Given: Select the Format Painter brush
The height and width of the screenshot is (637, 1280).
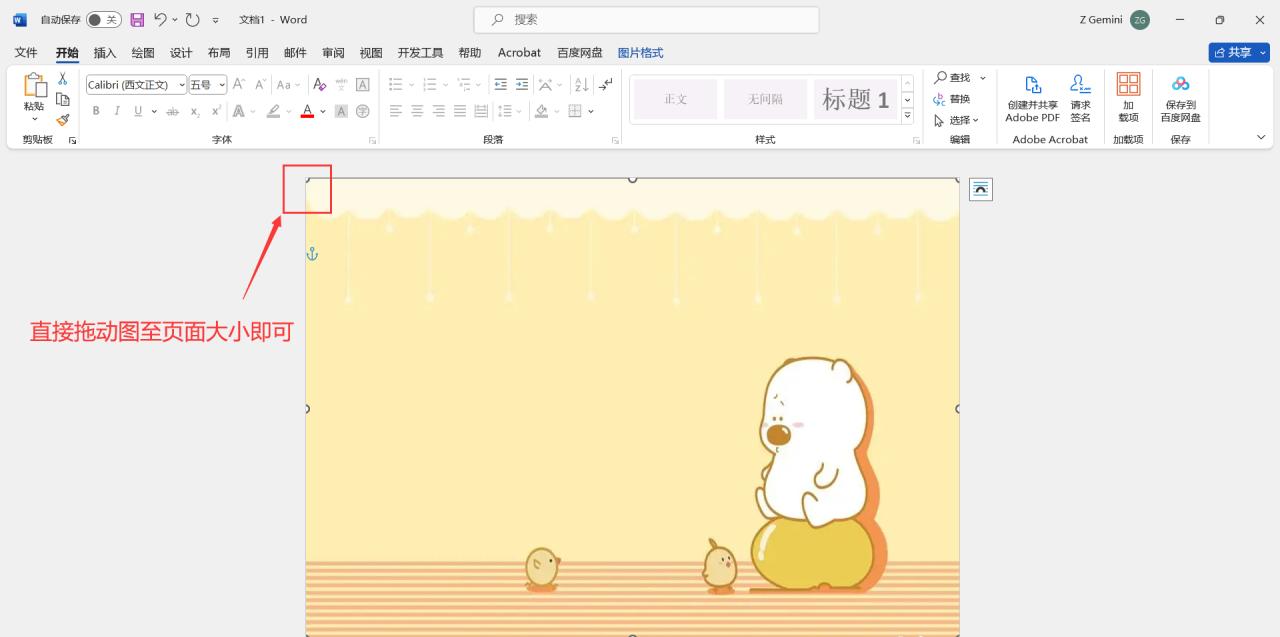Looking at the screenshot, I should pos(62,120).
